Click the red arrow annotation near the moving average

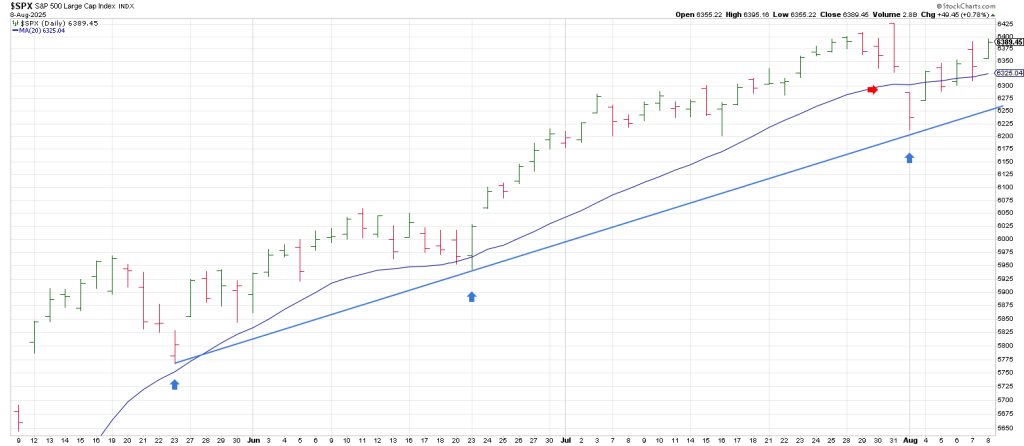pyautogui.click(x=872, y=90)
